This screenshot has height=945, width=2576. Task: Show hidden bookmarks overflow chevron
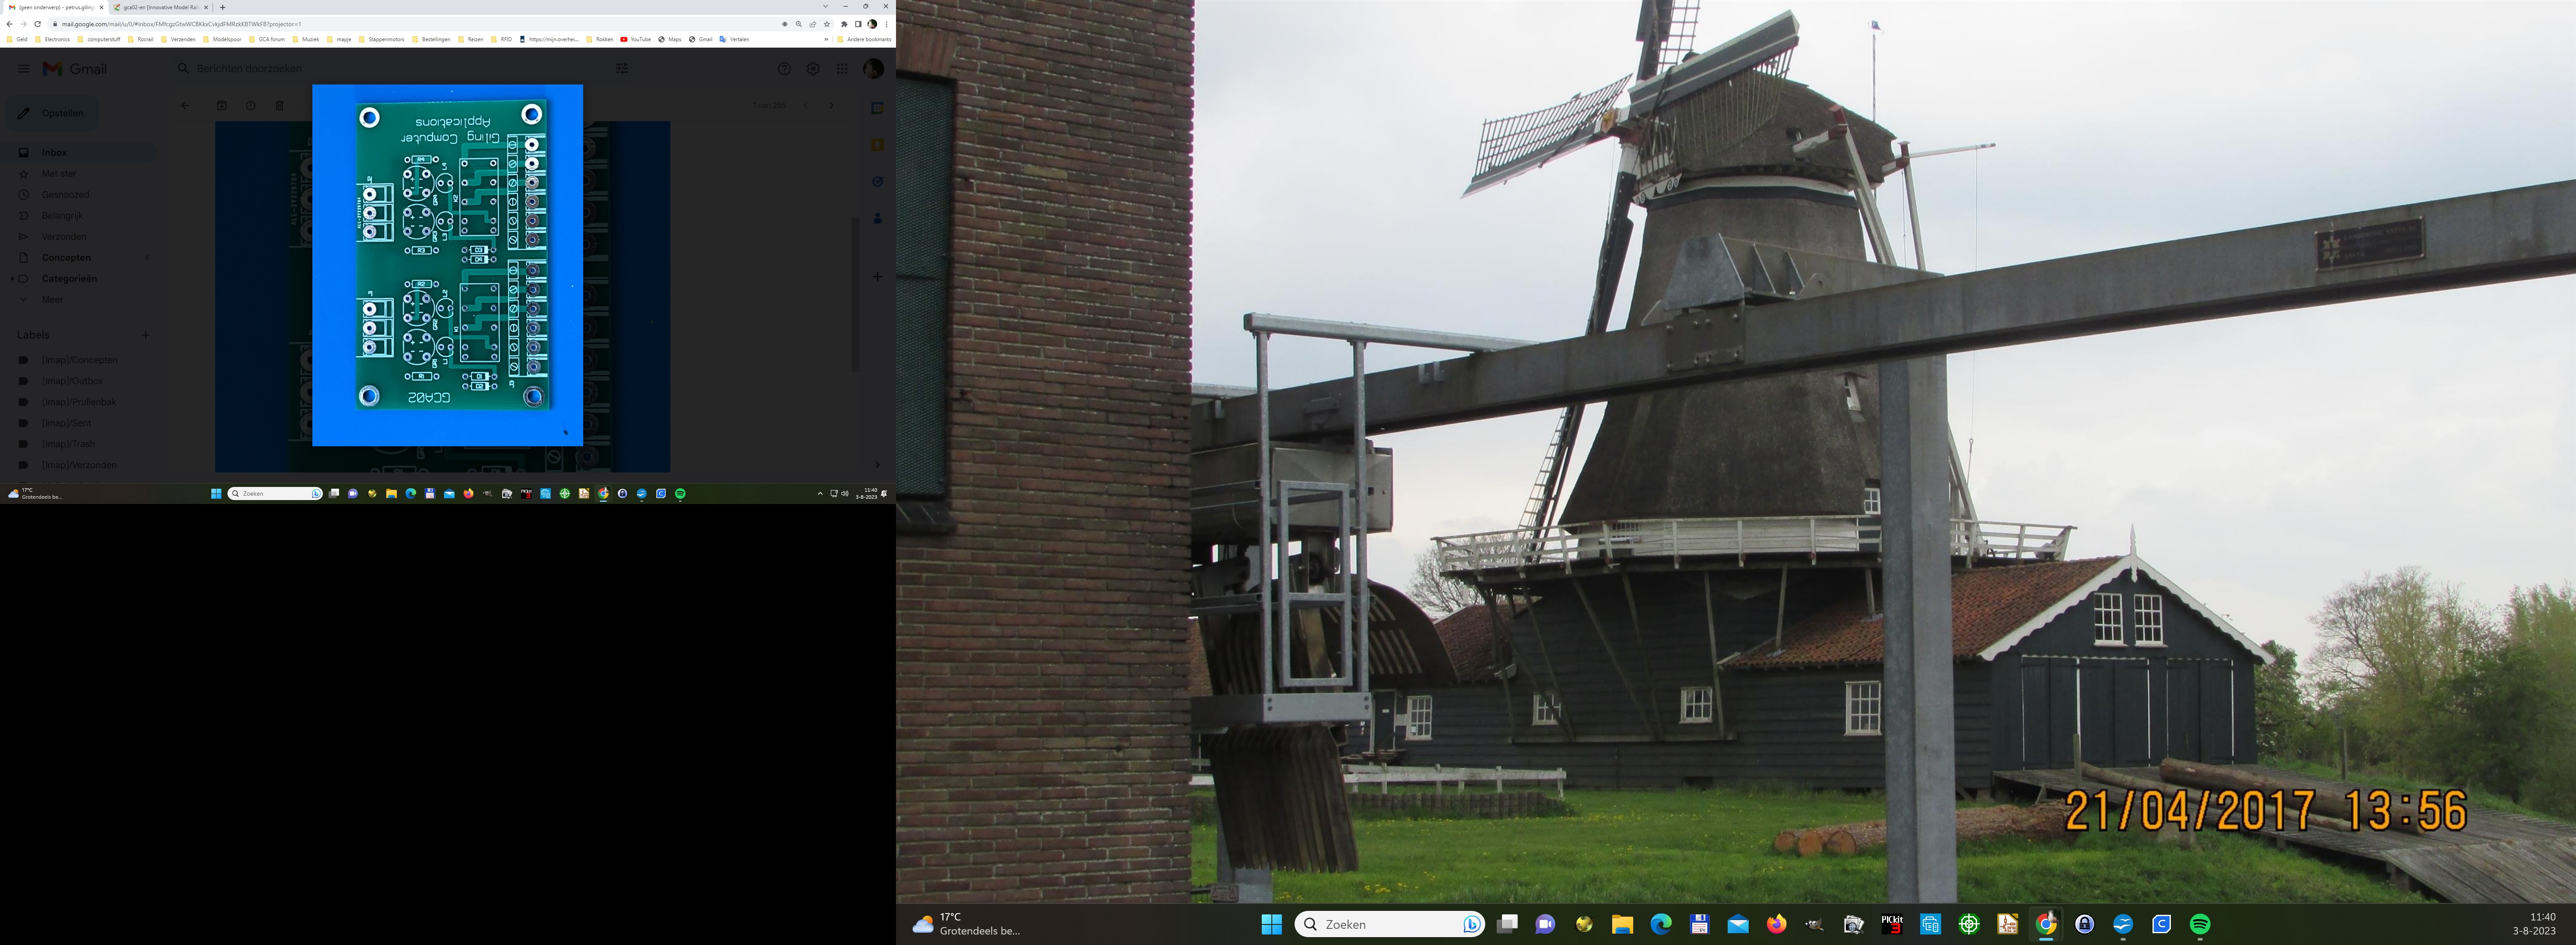point(826,40)
